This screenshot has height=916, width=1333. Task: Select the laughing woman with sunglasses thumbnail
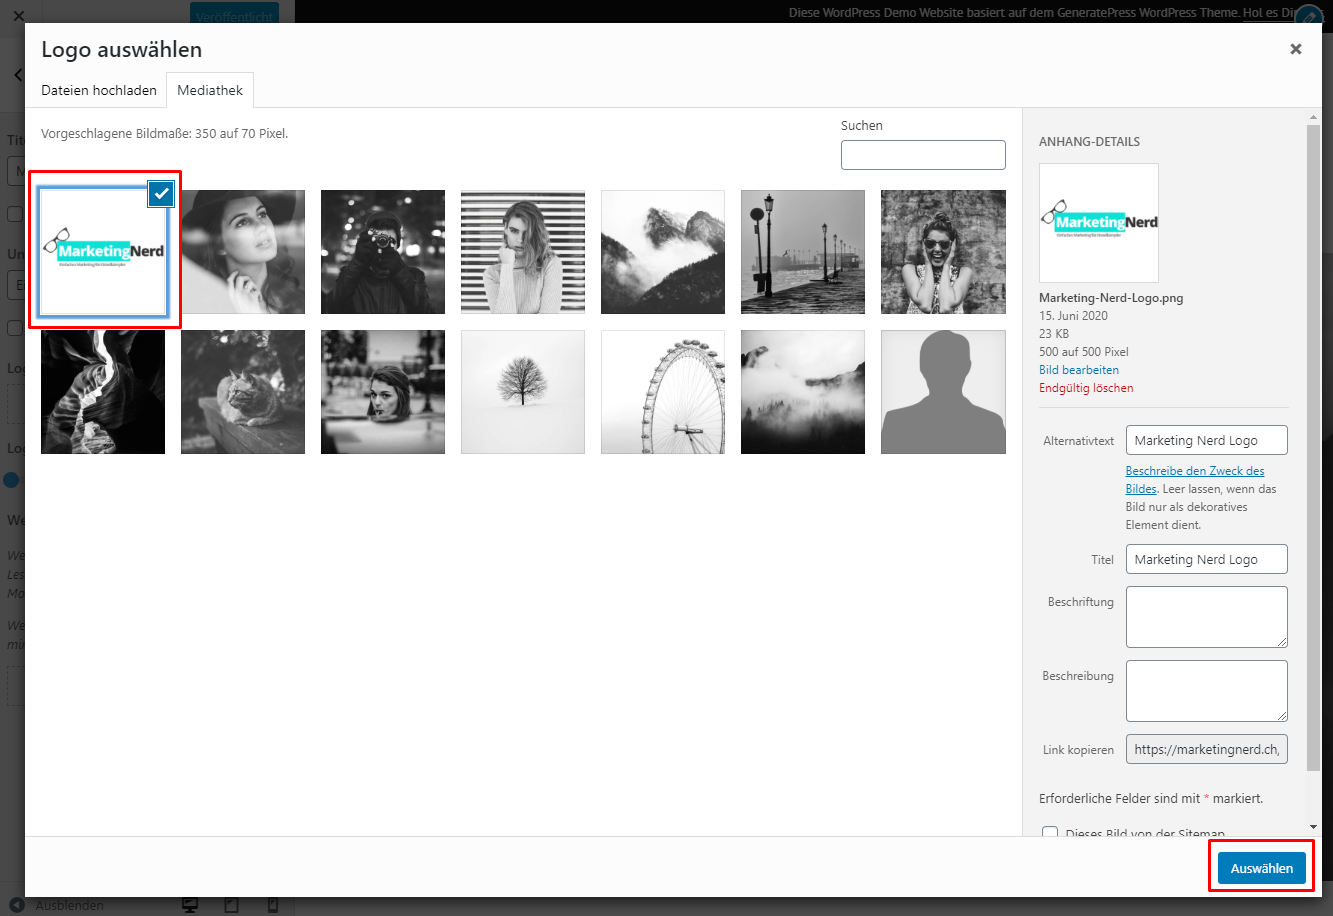(943, 252)
